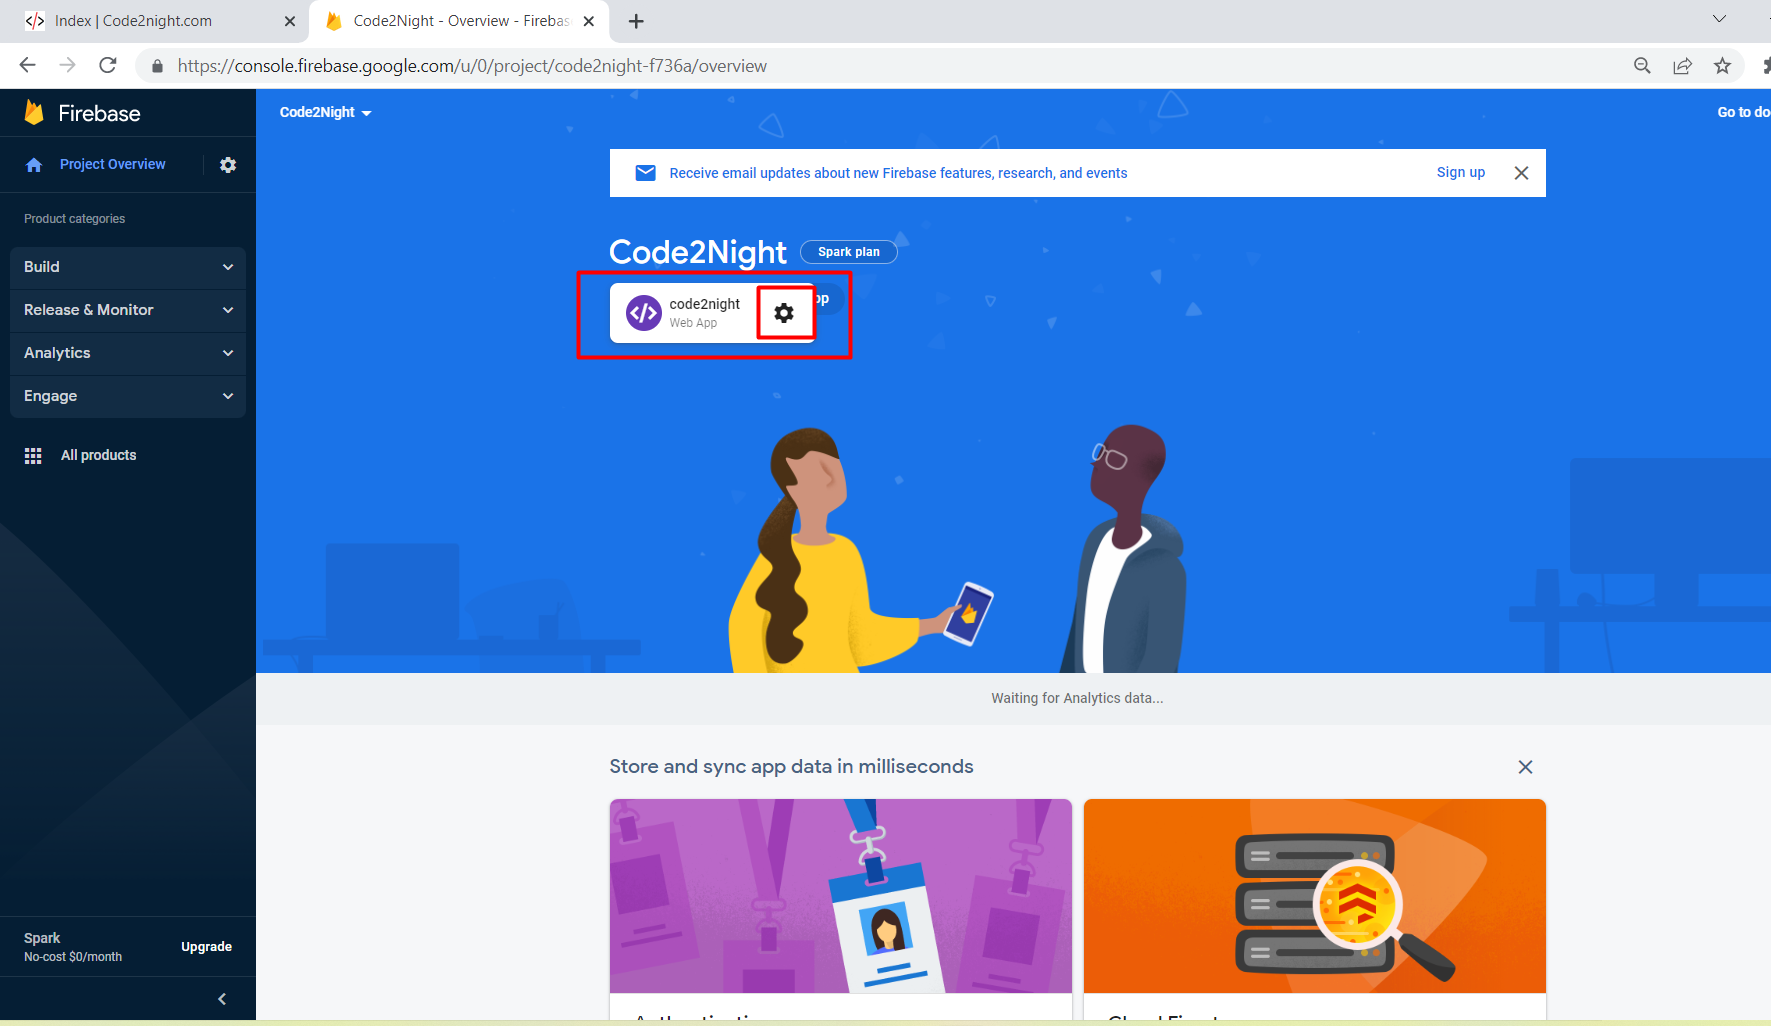Click the Project Overview home icon
This screenshot has height=1026, width=1771.
[x=34, y=165]
